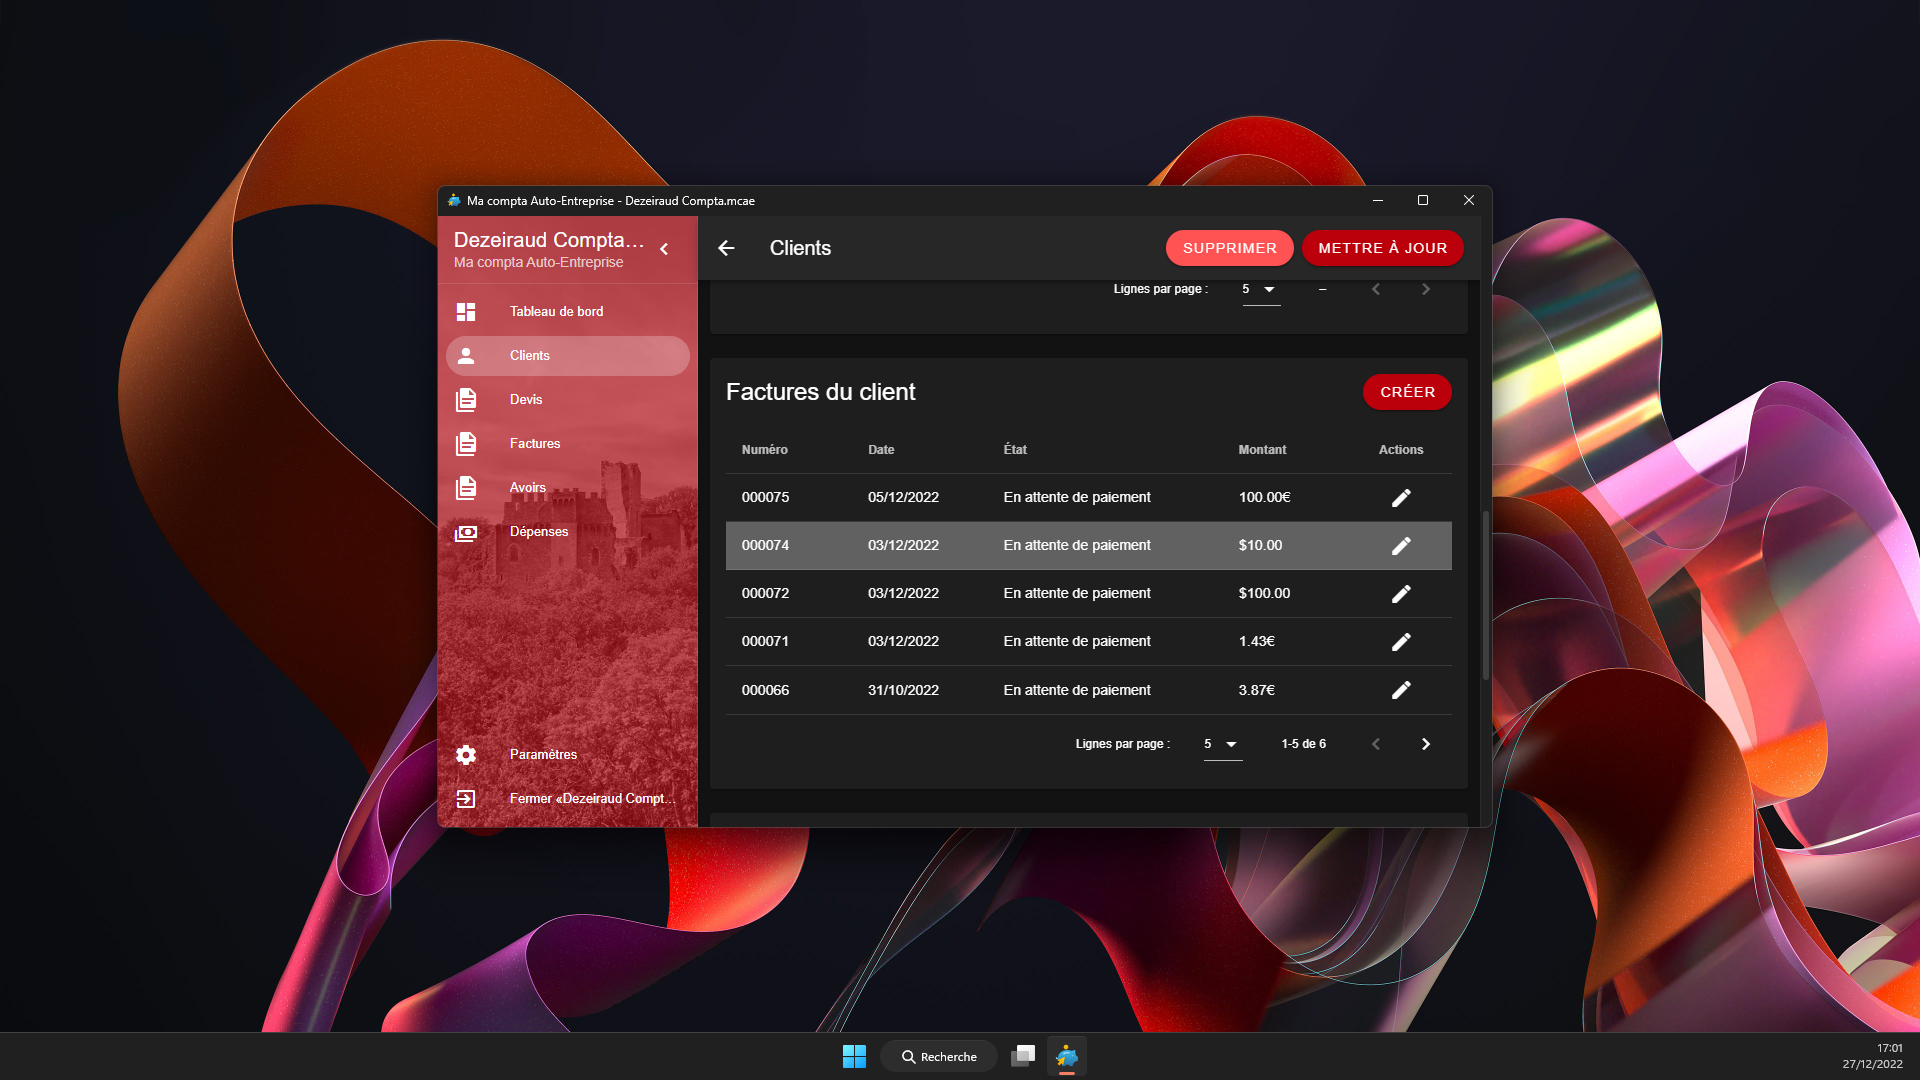
Task: Open the Avoirs section icon
Action: click(x=466, y=487)
